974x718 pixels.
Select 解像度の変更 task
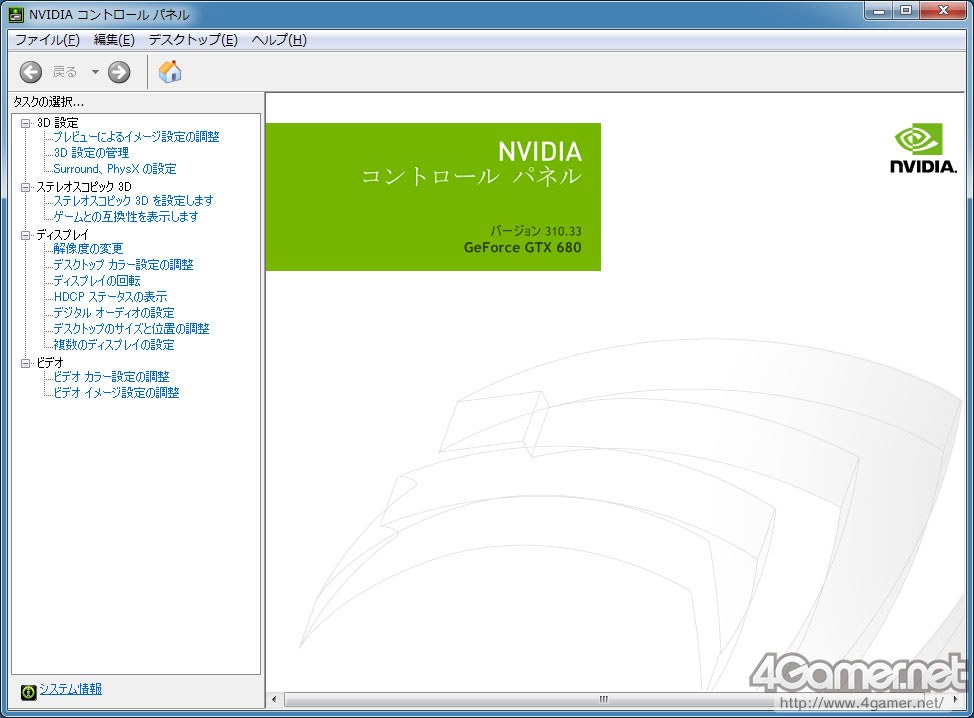[x=88, y=248]
